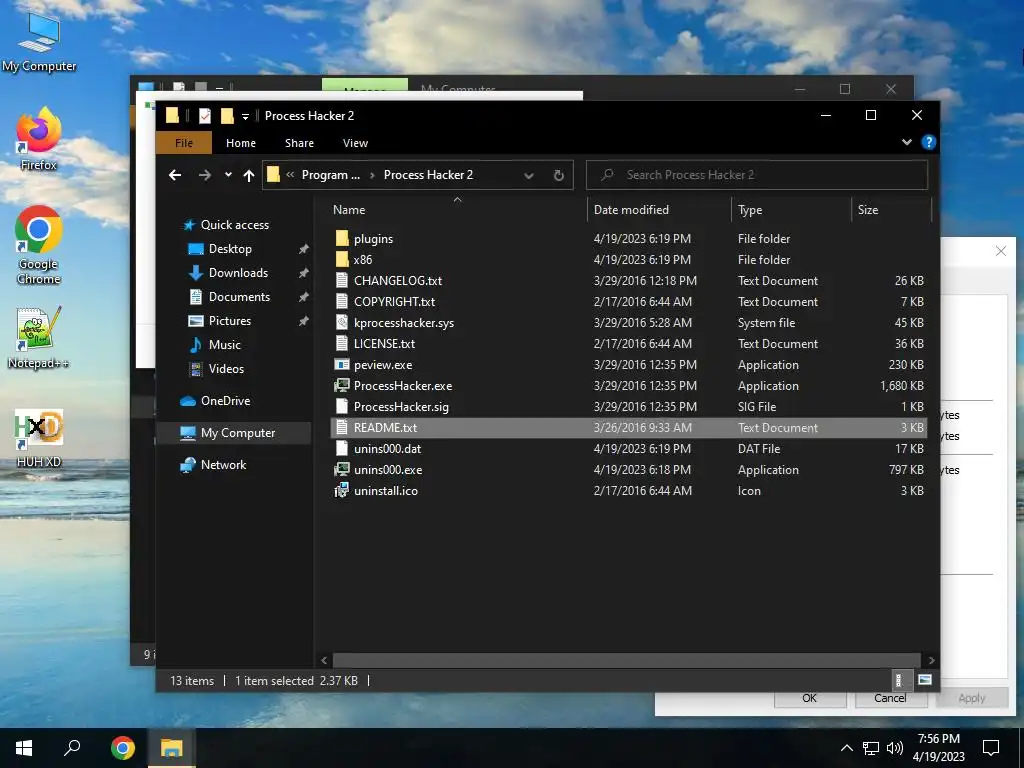Screen dimensions: 1024x768
Task: Expand the address bar history dropdown
Action: coord(529,175)
